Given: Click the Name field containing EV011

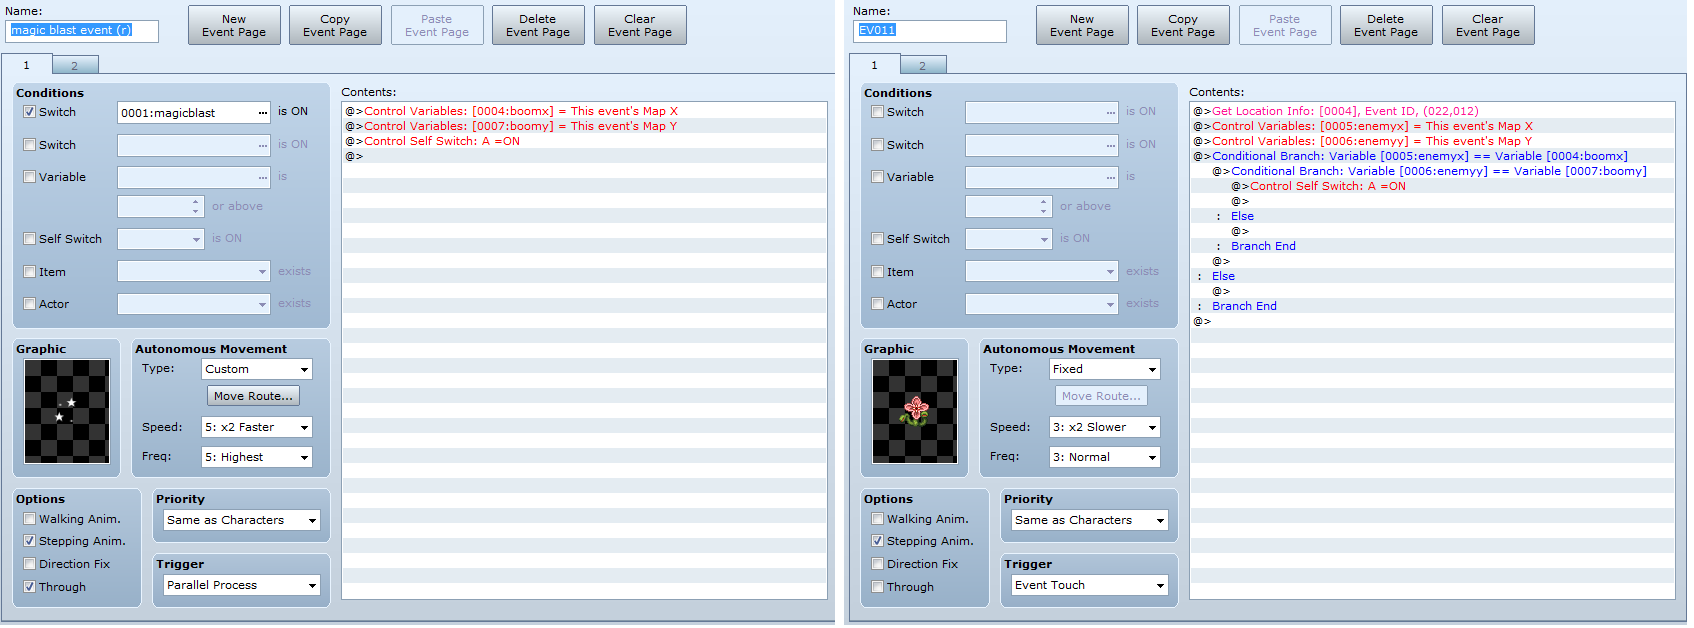Looking at the screenshot, I should 930,31.
